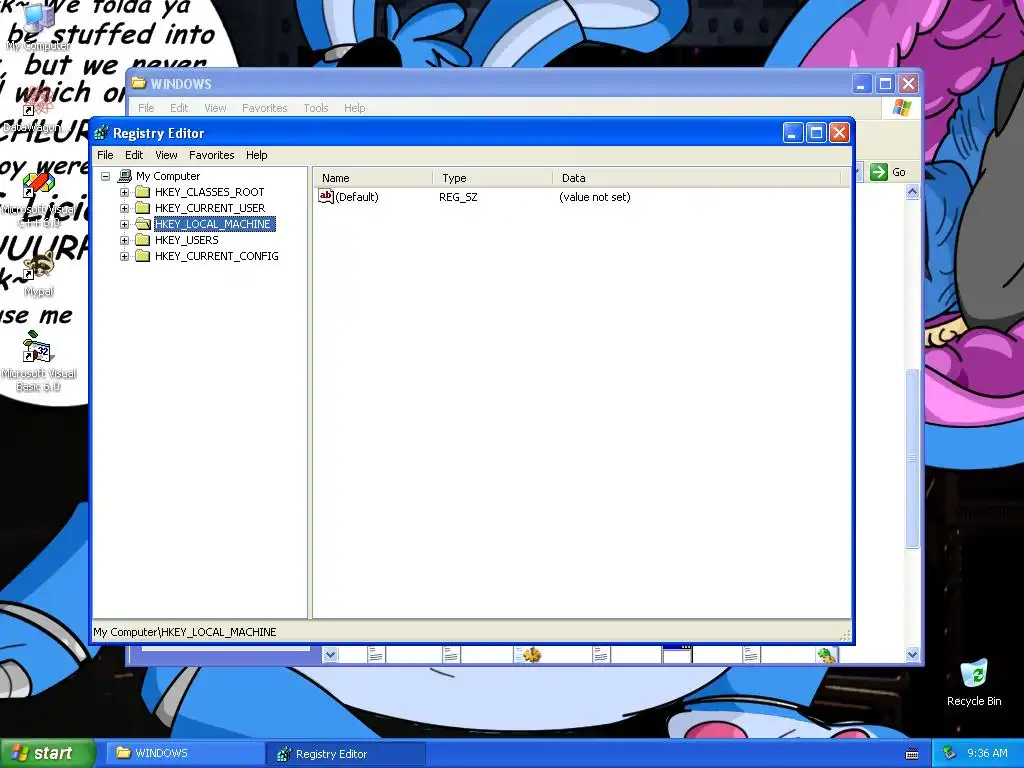Click dropdown arrow at bottom of WINDOWS window

(x=330, y=654)
